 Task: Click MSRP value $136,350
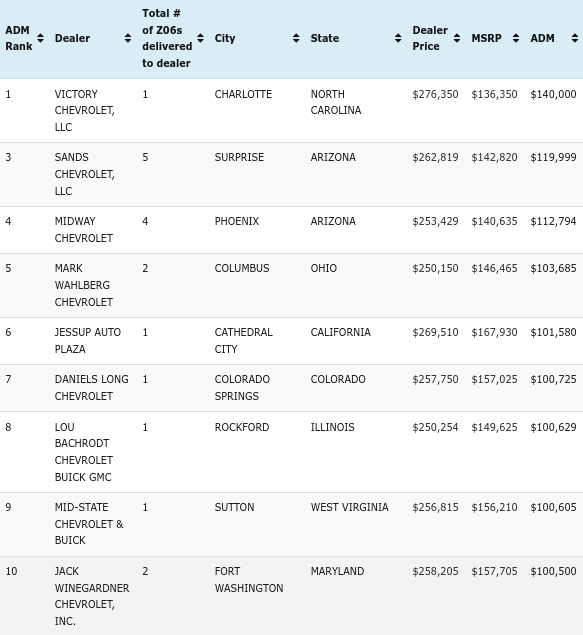pyautogui.click(x=494, y=94)
